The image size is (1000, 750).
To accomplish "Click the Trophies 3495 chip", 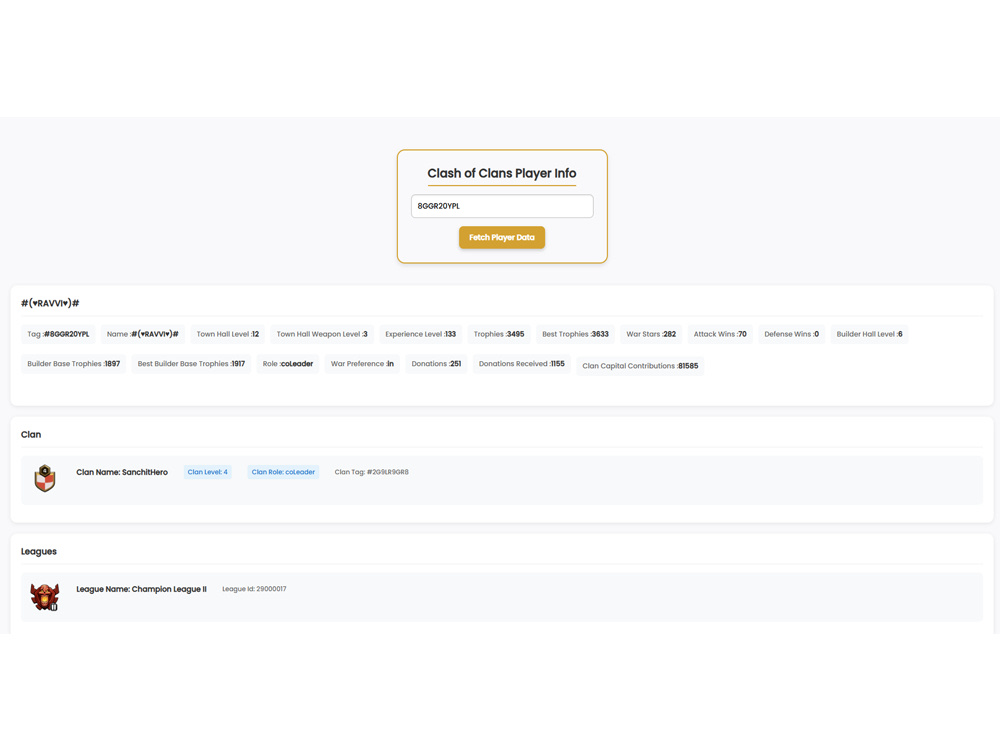I will pos(499,334).
